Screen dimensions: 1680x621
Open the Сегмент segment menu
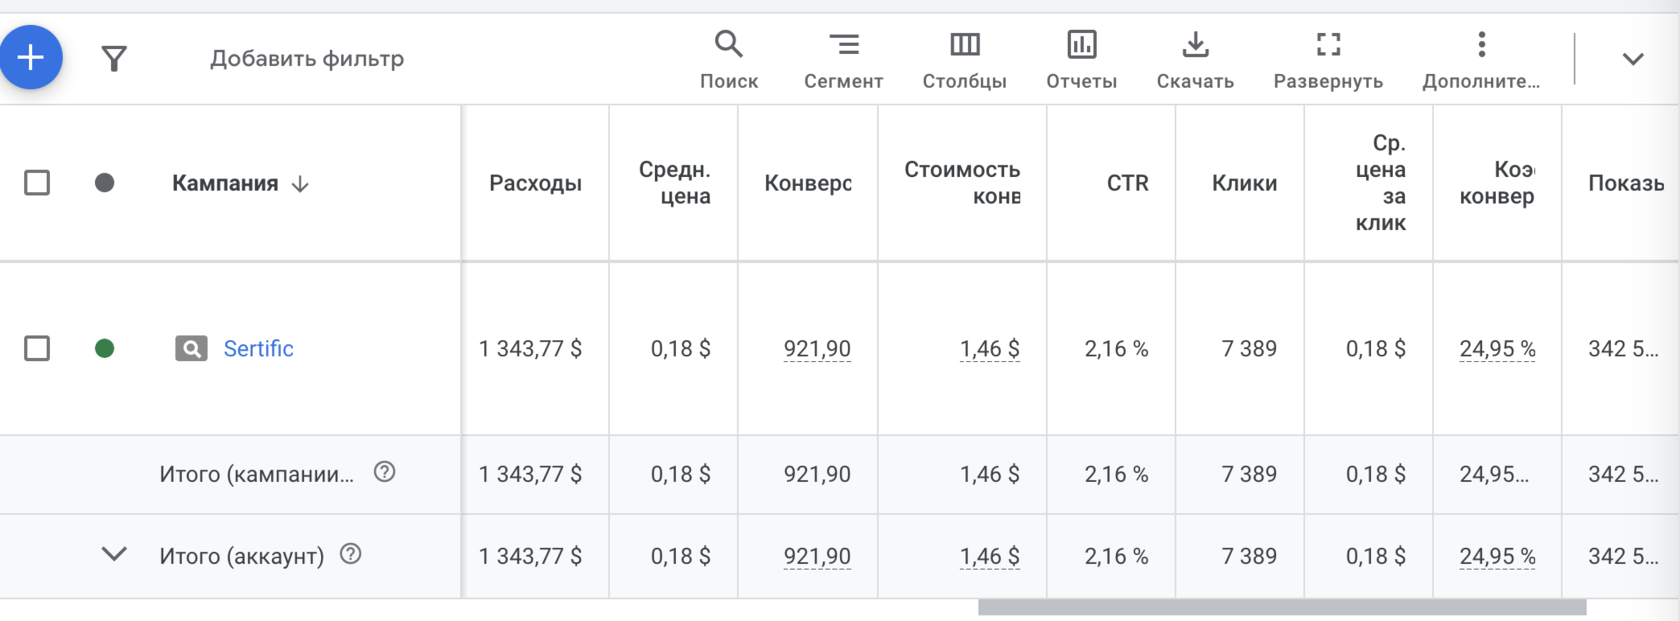point(843,58)
